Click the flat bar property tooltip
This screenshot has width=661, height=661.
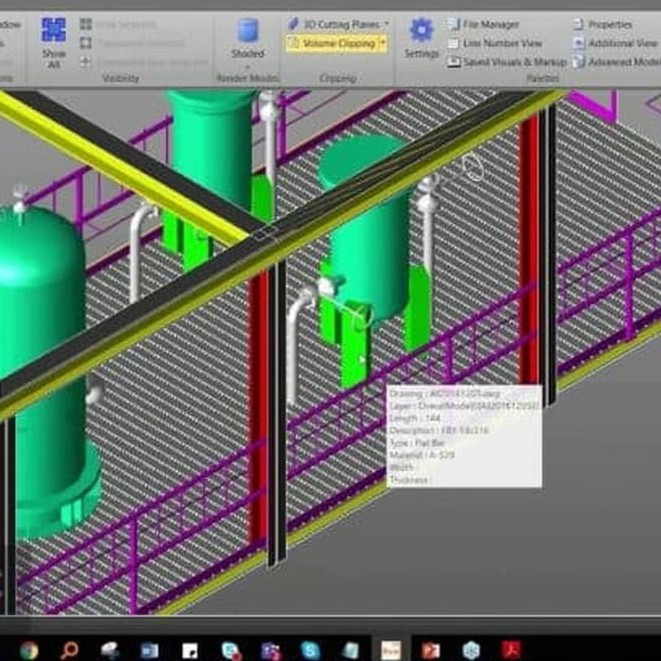tap(463, 436)
